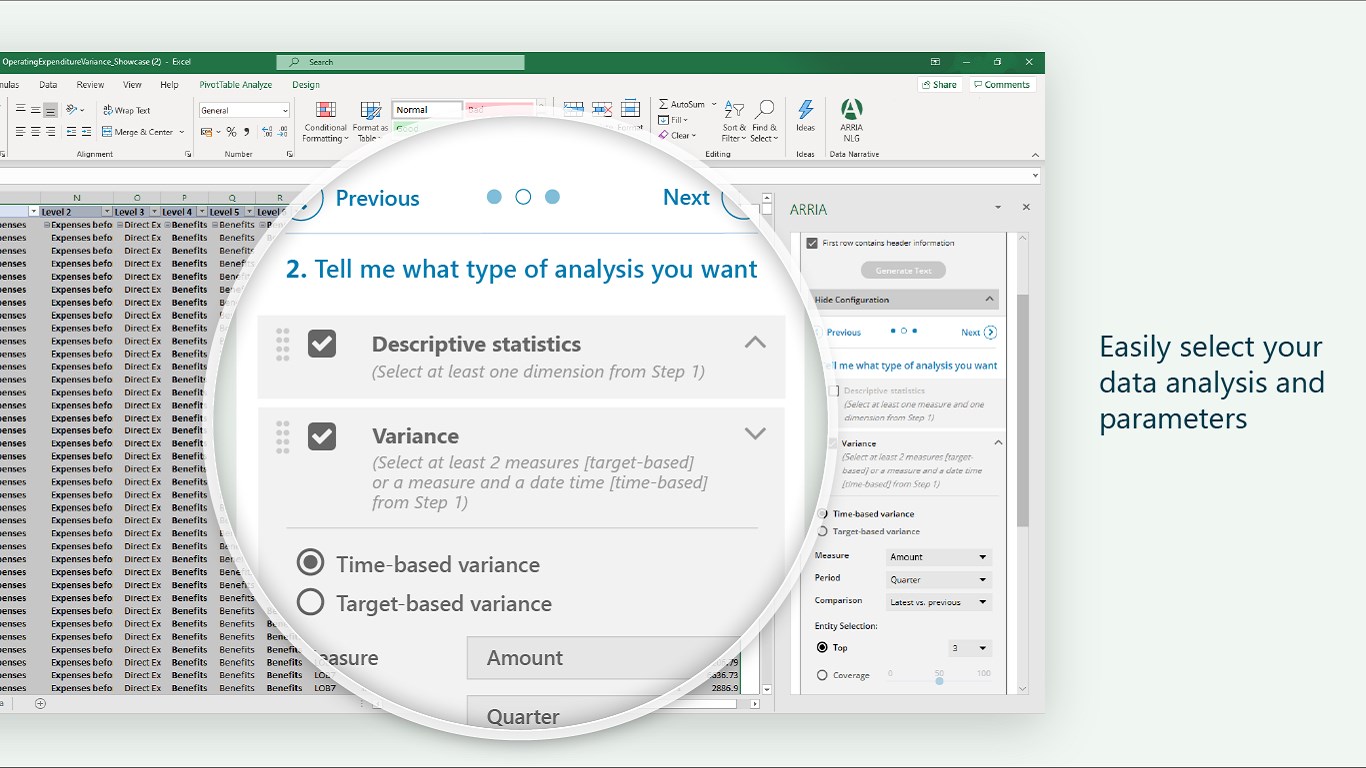Open ARRIA pane options arrow
This screenshot has width=1366, height=768.
pyautogui.click(x=997, y=207)
